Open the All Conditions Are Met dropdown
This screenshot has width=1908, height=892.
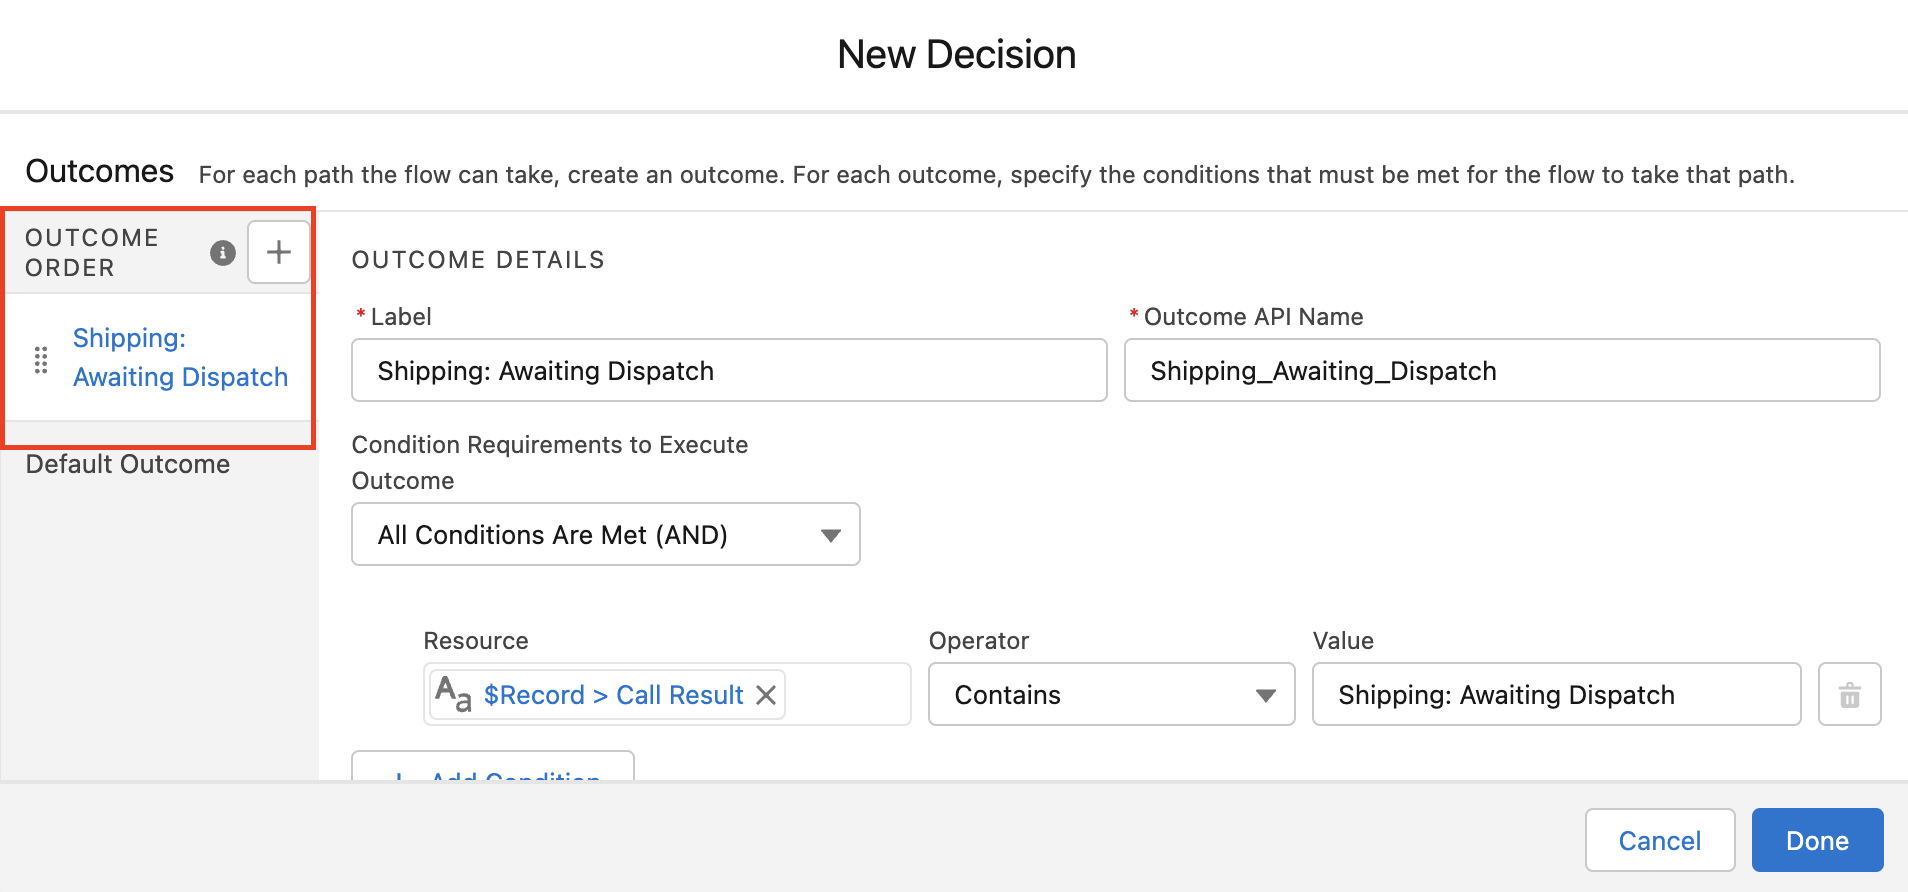605,535
